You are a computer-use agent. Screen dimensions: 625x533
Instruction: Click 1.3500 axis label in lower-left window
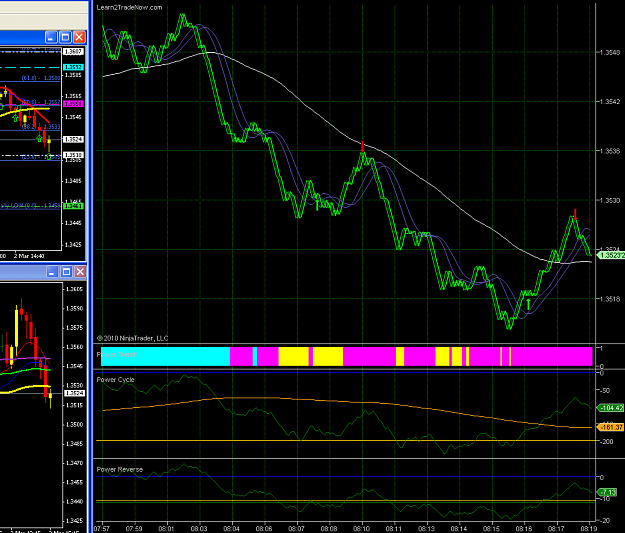(74, 424)
